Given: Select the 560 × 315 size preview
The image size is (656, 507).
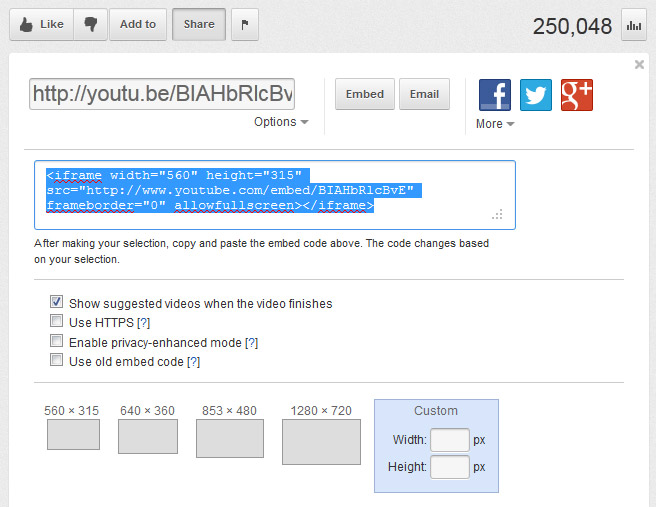Looking at the screenshot, I should click(x=73, y=434).
